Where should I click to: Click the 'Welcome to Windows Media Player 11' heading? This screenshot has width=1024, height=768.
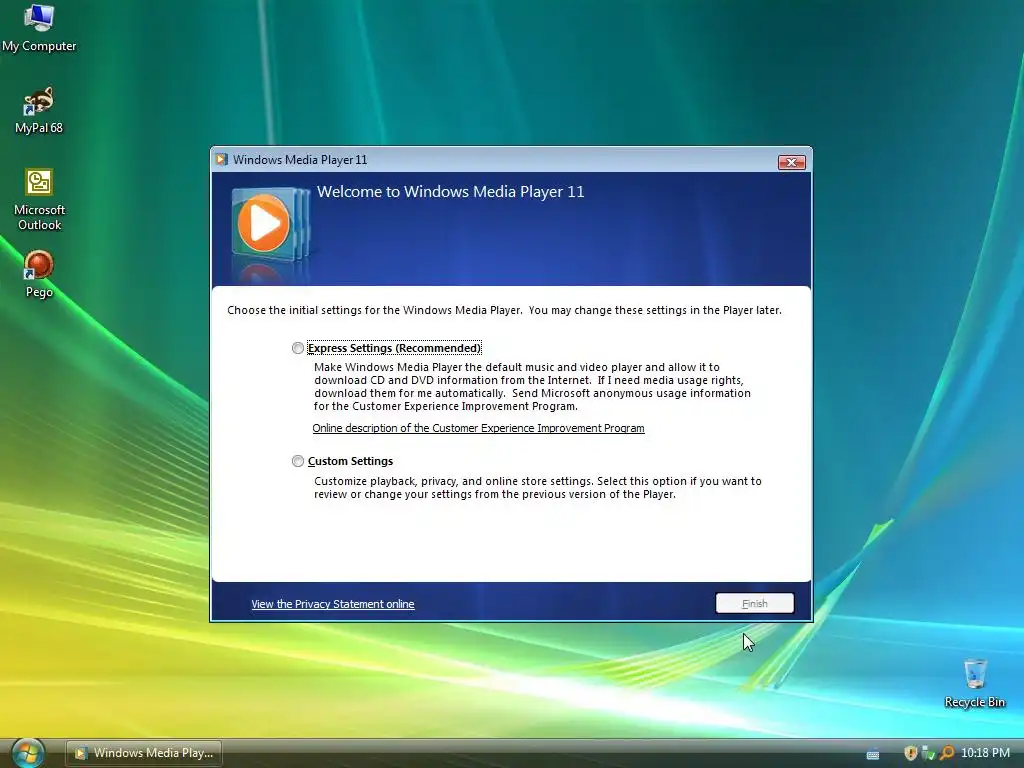(450, 192)
